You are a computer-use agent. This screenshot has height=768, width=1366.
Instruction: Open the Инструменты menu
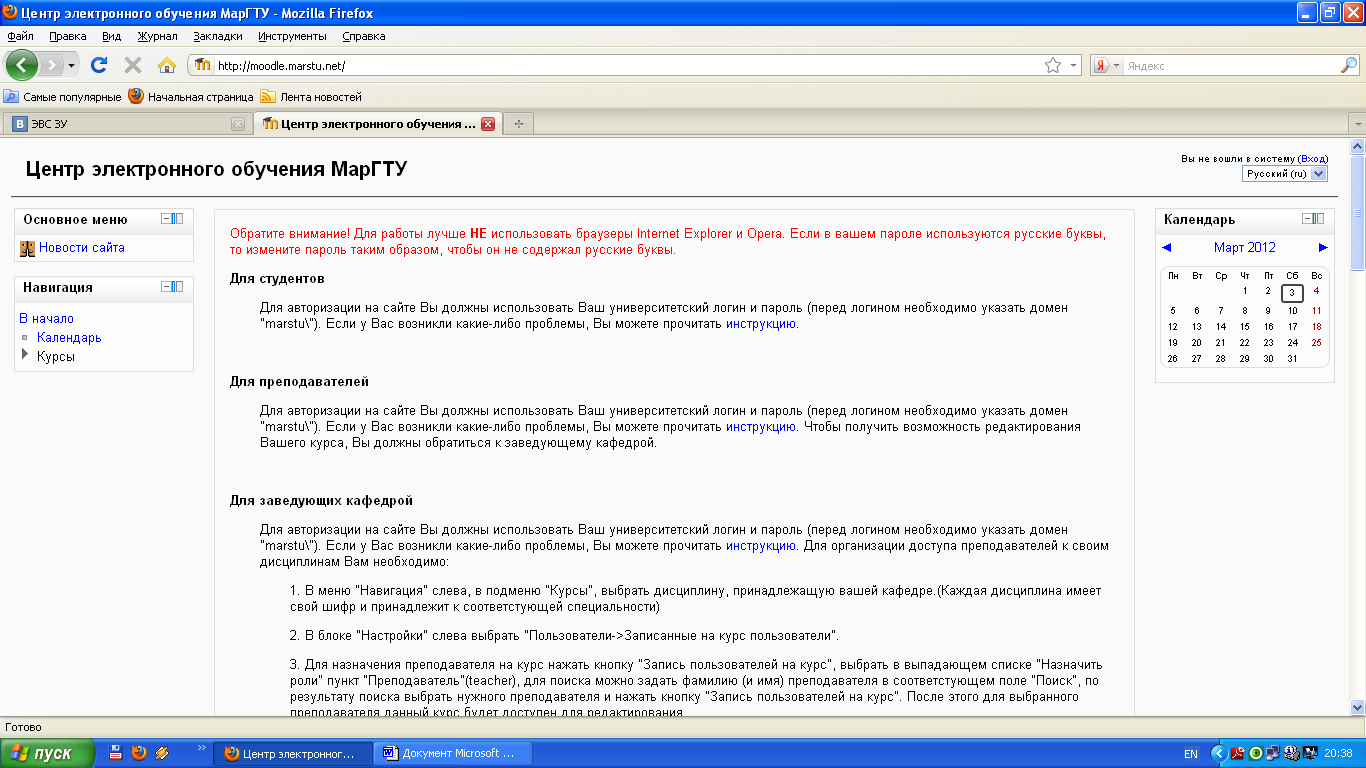point(292,36)
